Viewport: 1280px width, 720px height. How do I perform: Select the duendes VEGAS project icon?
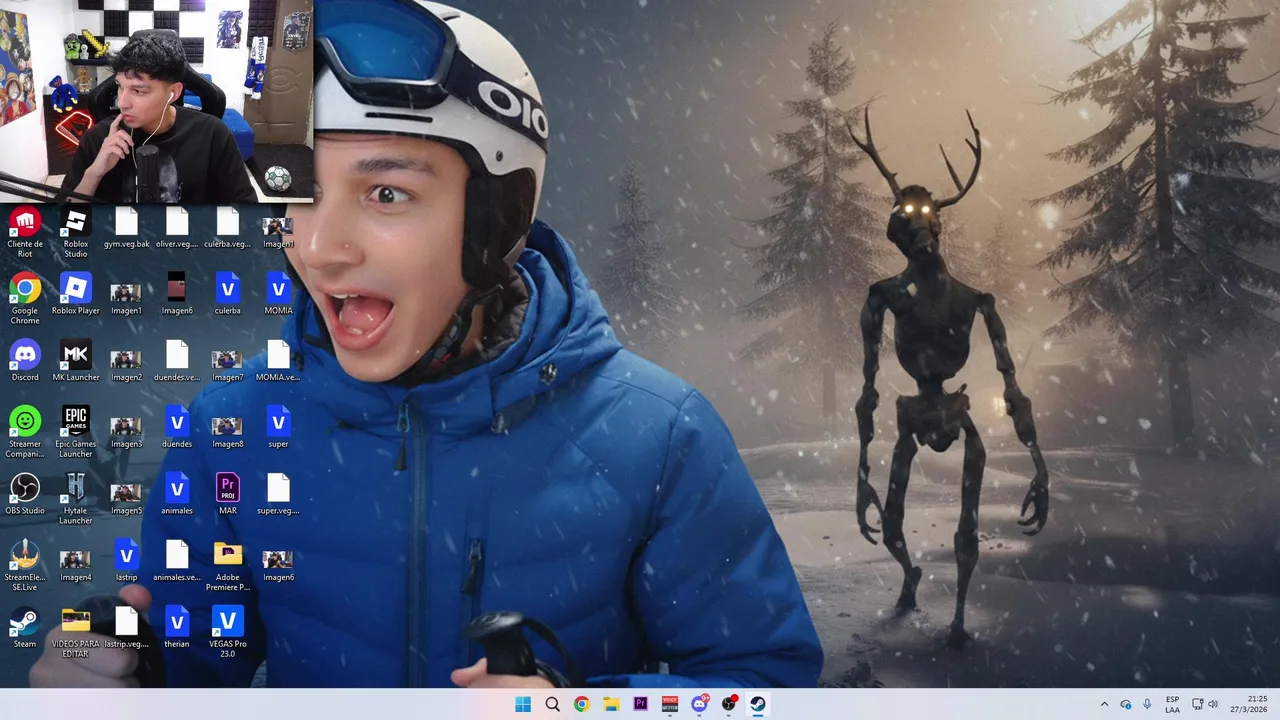(x=177, y=428)
